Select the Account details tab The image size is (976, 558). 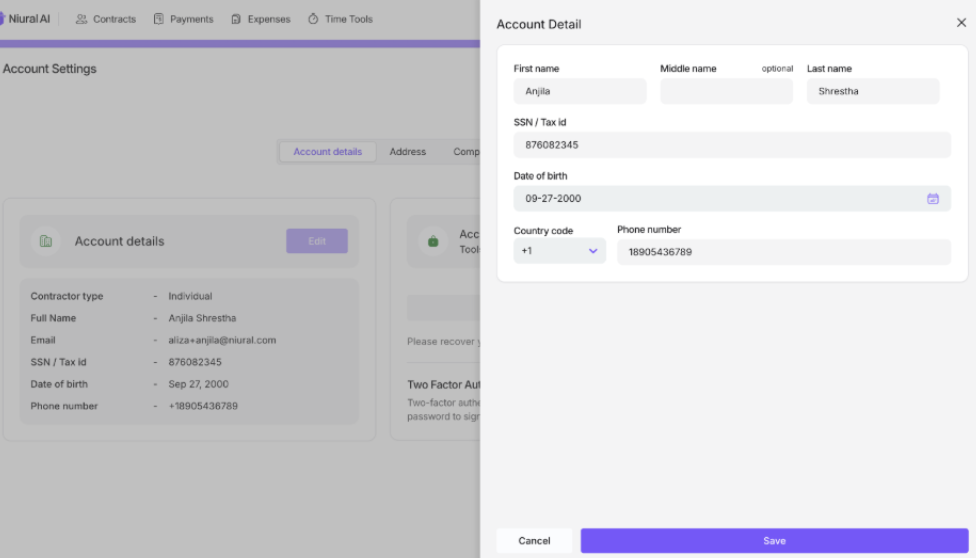(x=327, y=152)
